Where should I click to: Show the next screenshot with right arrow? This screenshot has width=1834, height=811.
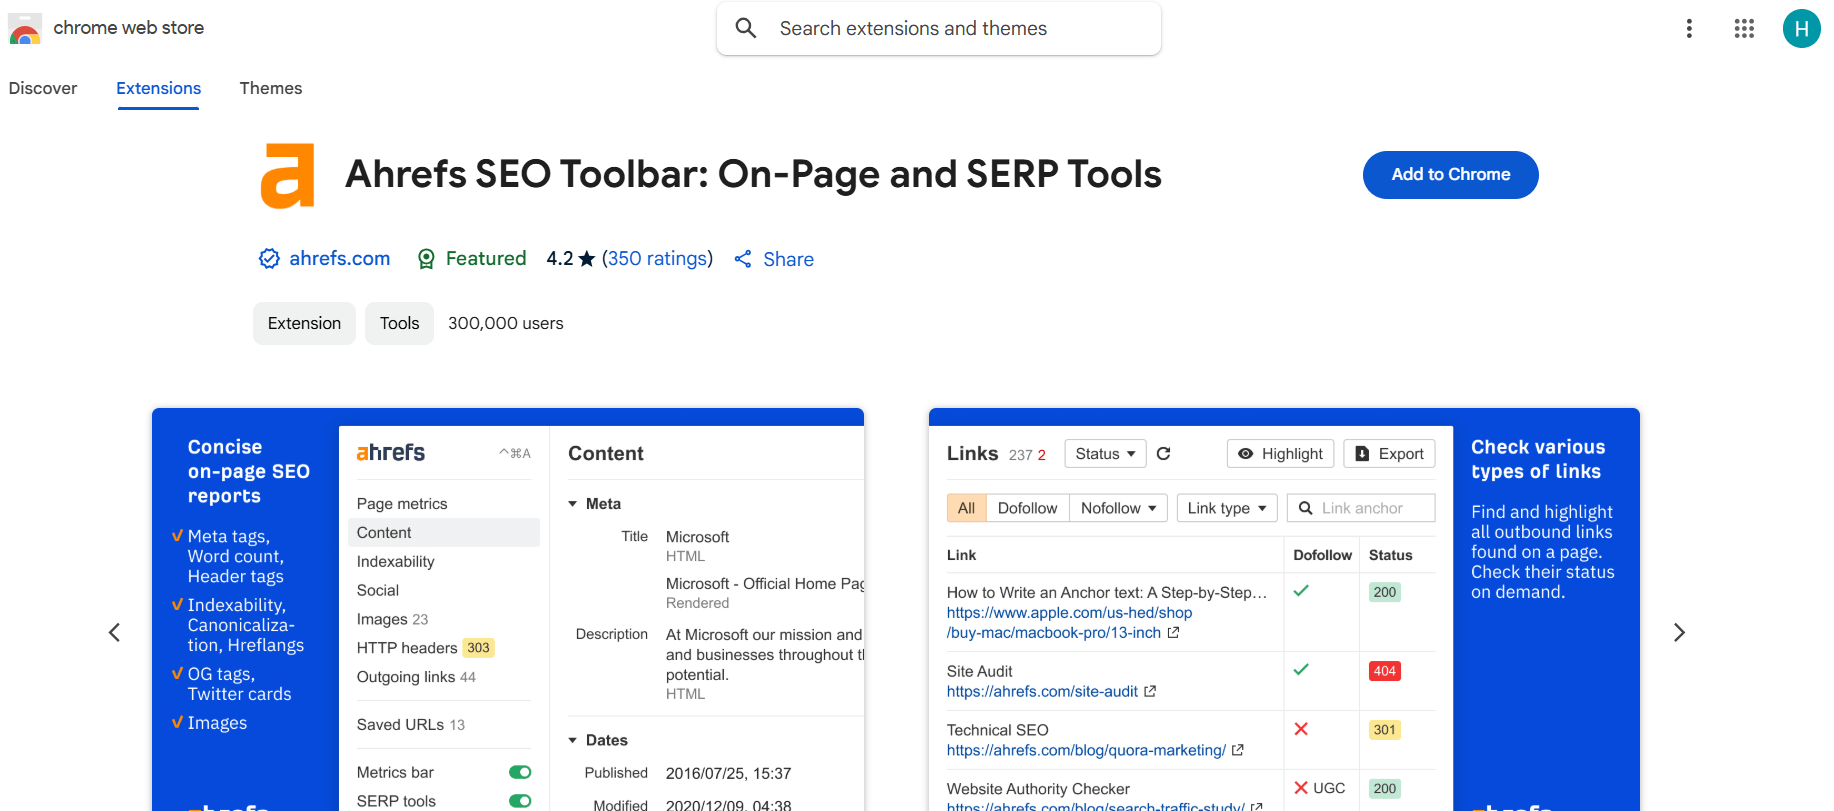point(1679,632)
